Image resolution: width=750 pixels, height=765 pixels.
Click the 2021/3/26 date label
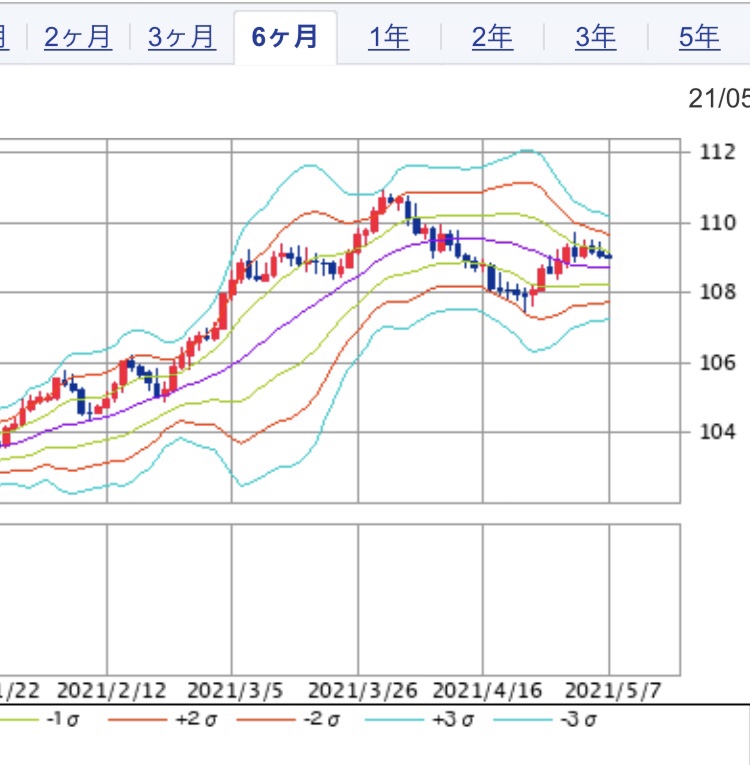click(x=363, y=691)
